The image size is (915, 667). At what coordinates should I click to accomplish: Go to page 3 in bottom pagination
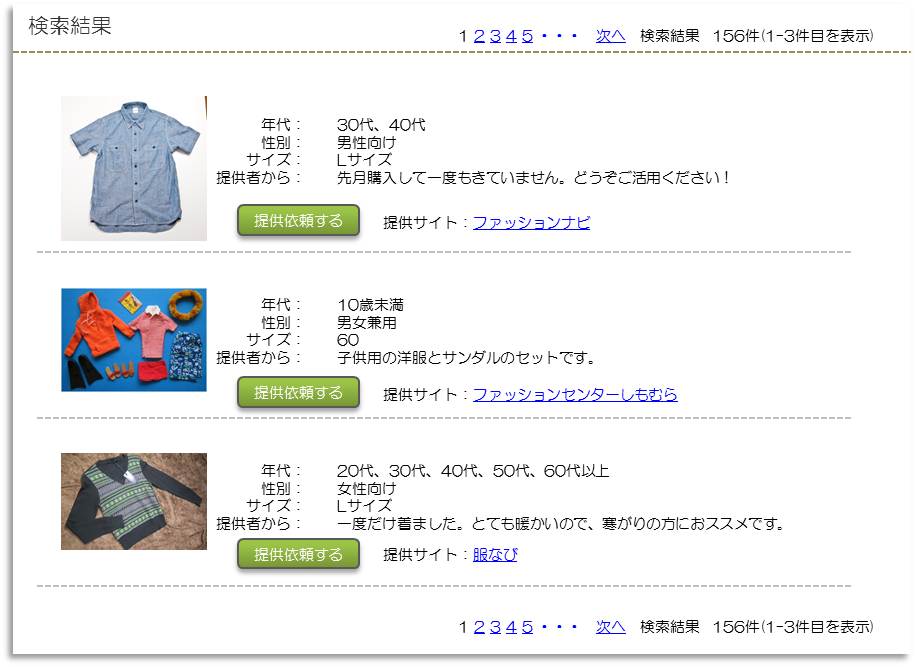(x=495, y=627)
